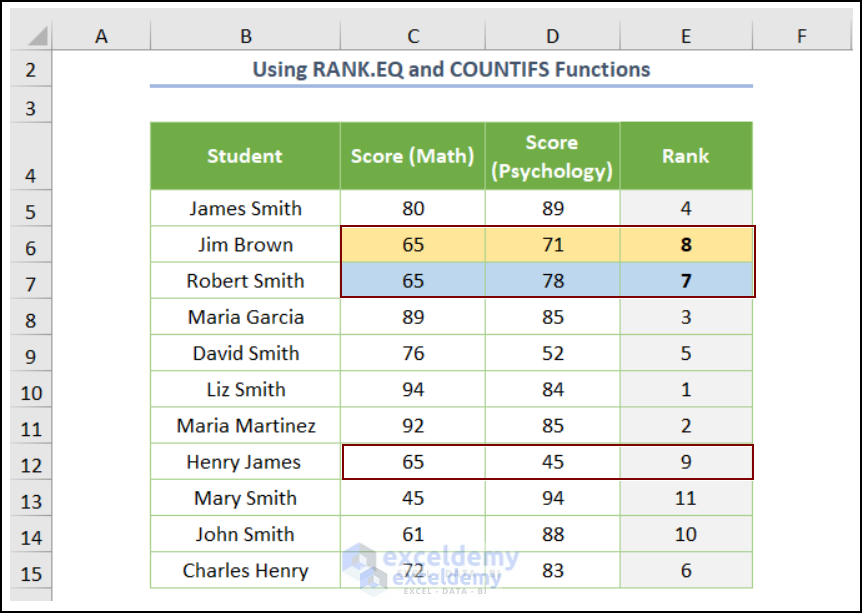The height and width of the screenshot is (613, 862).
Task: Select the 'Henry James' cell
Action: coord(245,462)
